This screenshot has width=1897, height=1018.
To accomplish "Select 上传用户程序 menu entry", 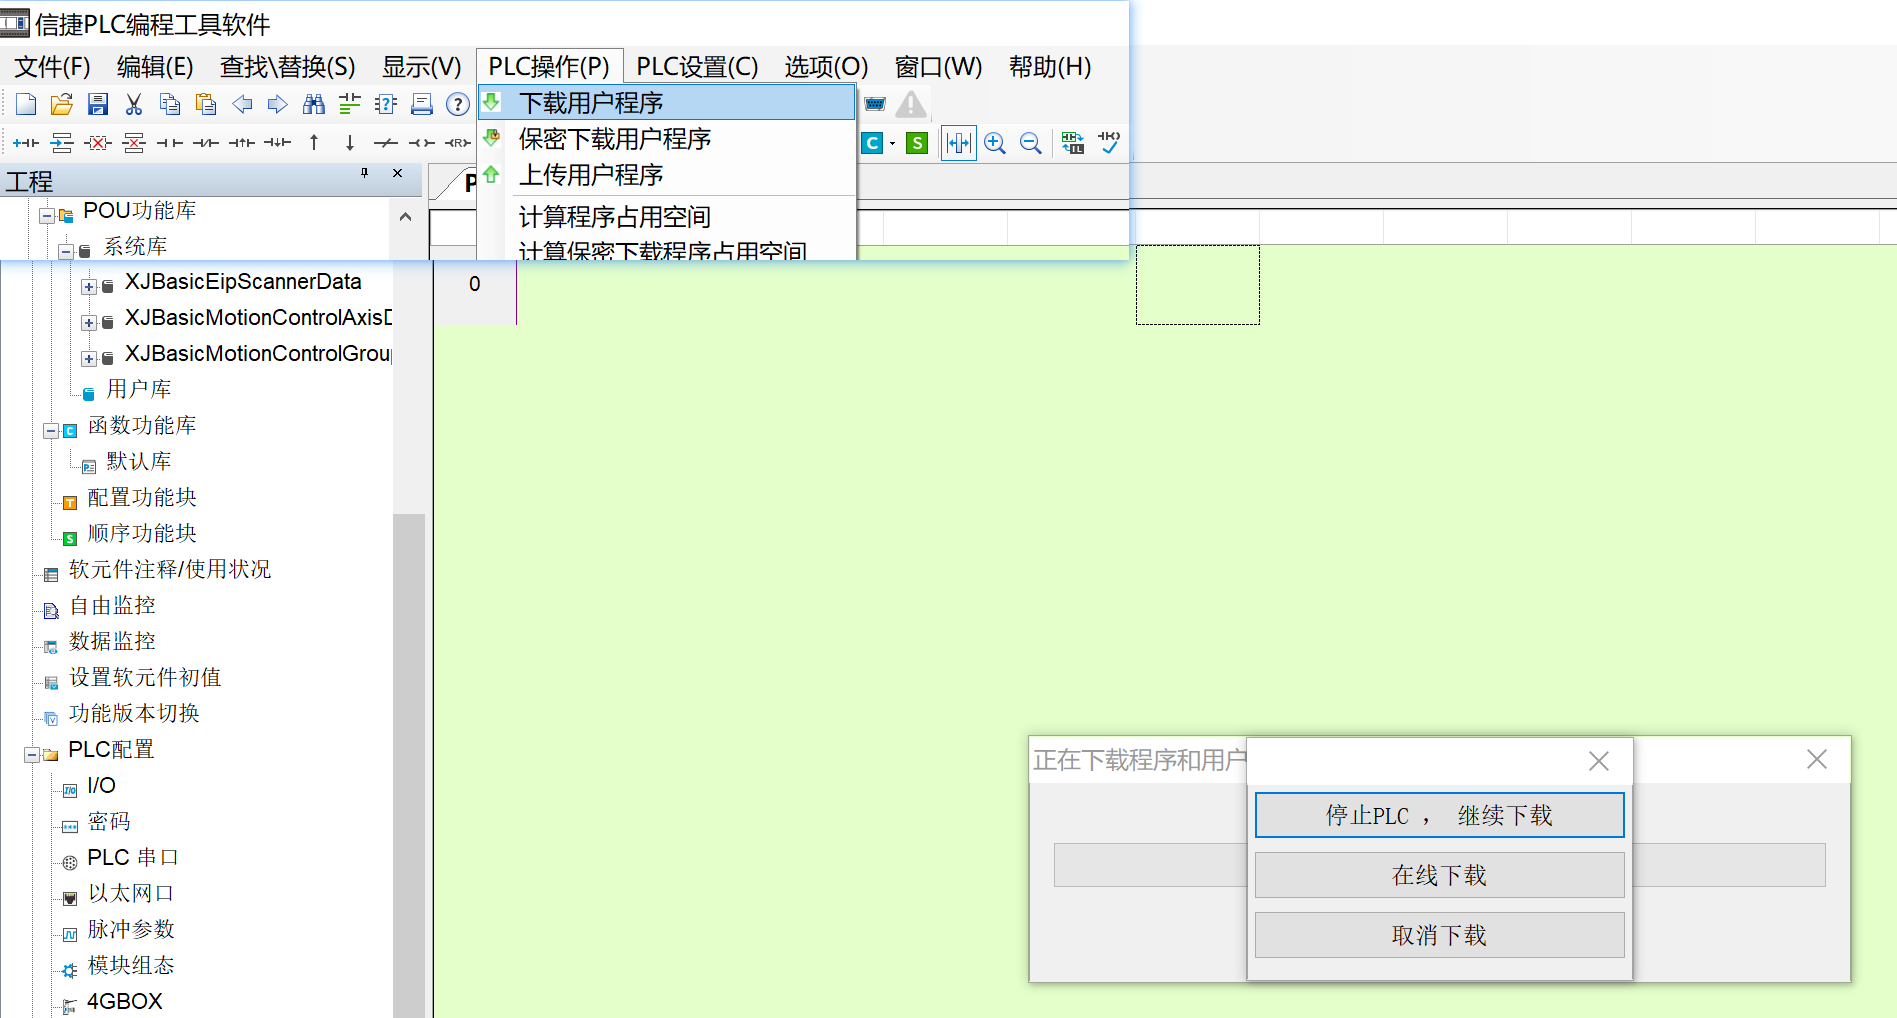I will pos(667,175).
